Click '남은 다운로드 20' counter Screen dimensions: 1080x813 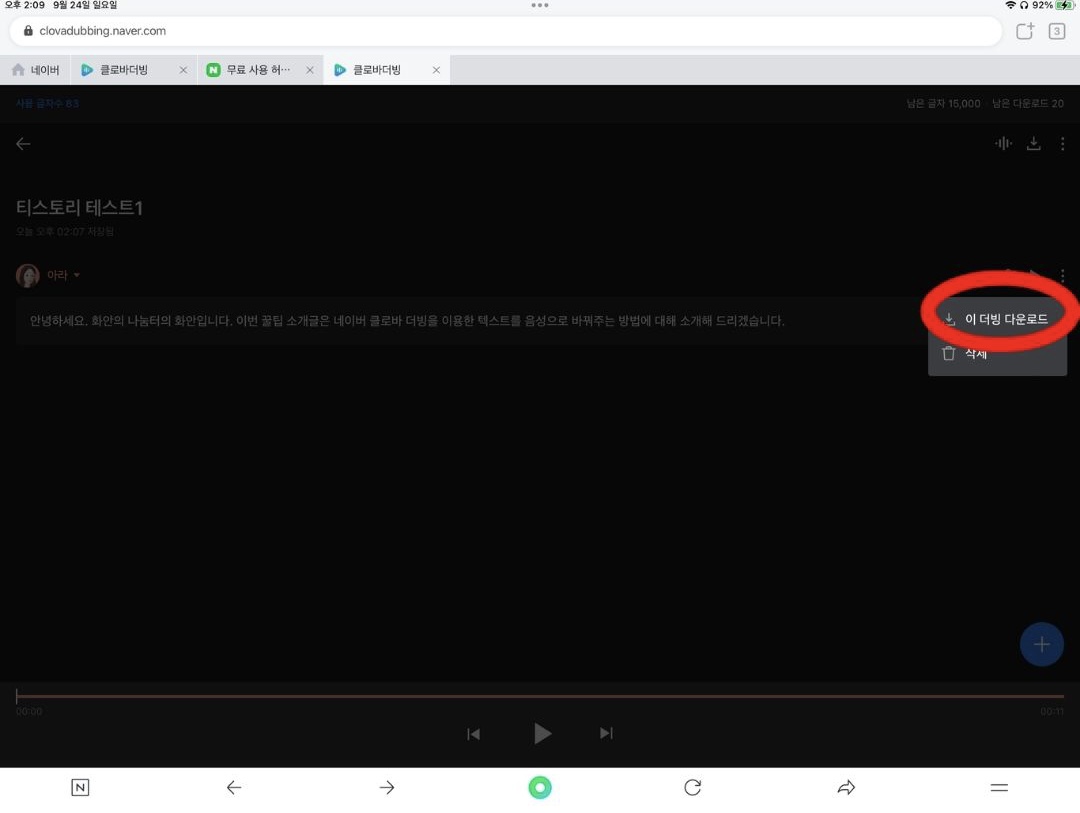coord(1028,103)
